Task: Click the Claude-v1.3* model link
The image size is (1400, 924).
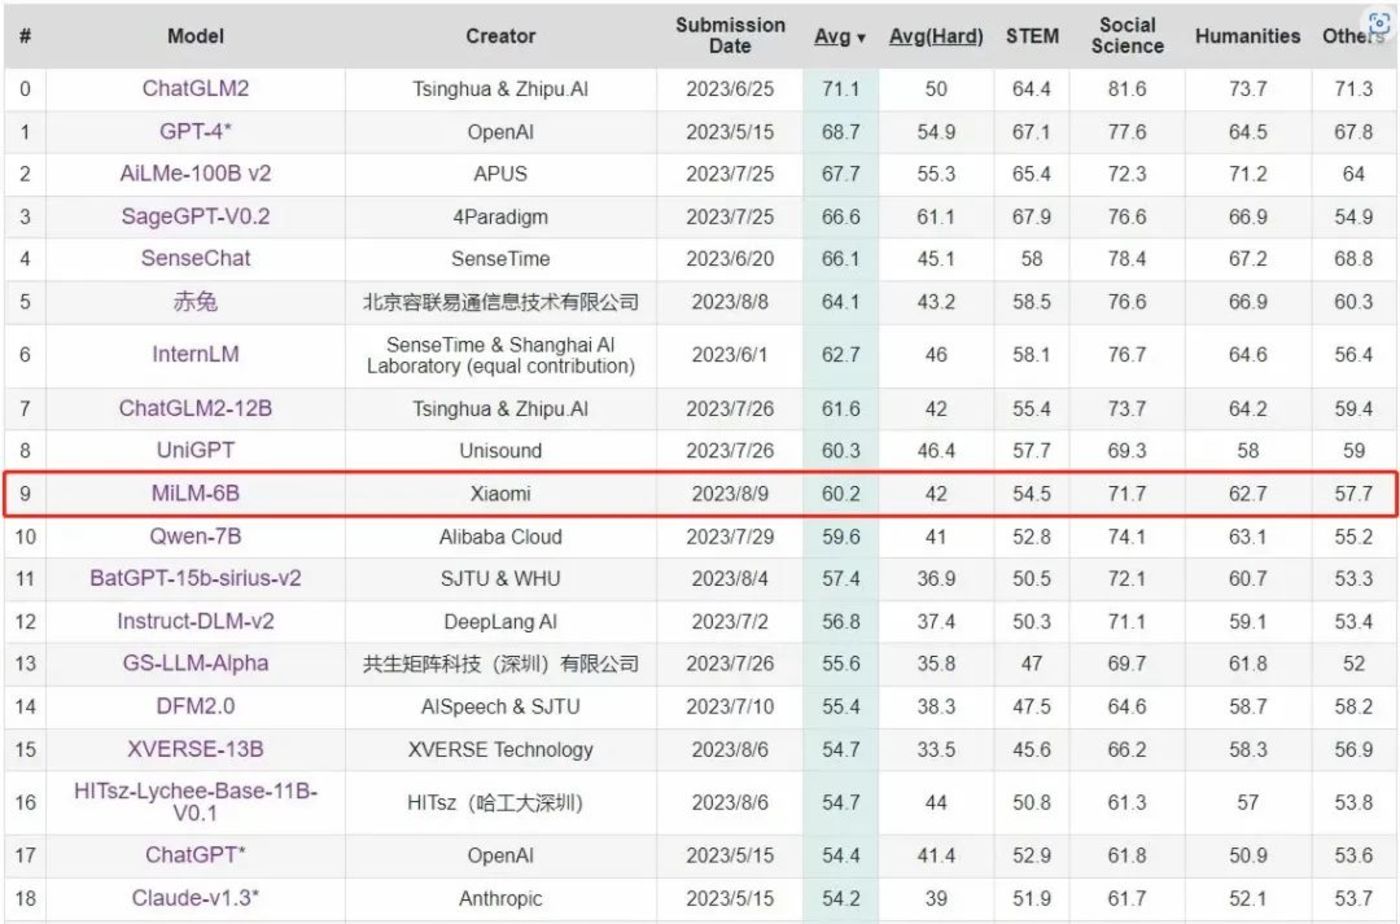Action: pyautogui.click(x=195, y=898)
